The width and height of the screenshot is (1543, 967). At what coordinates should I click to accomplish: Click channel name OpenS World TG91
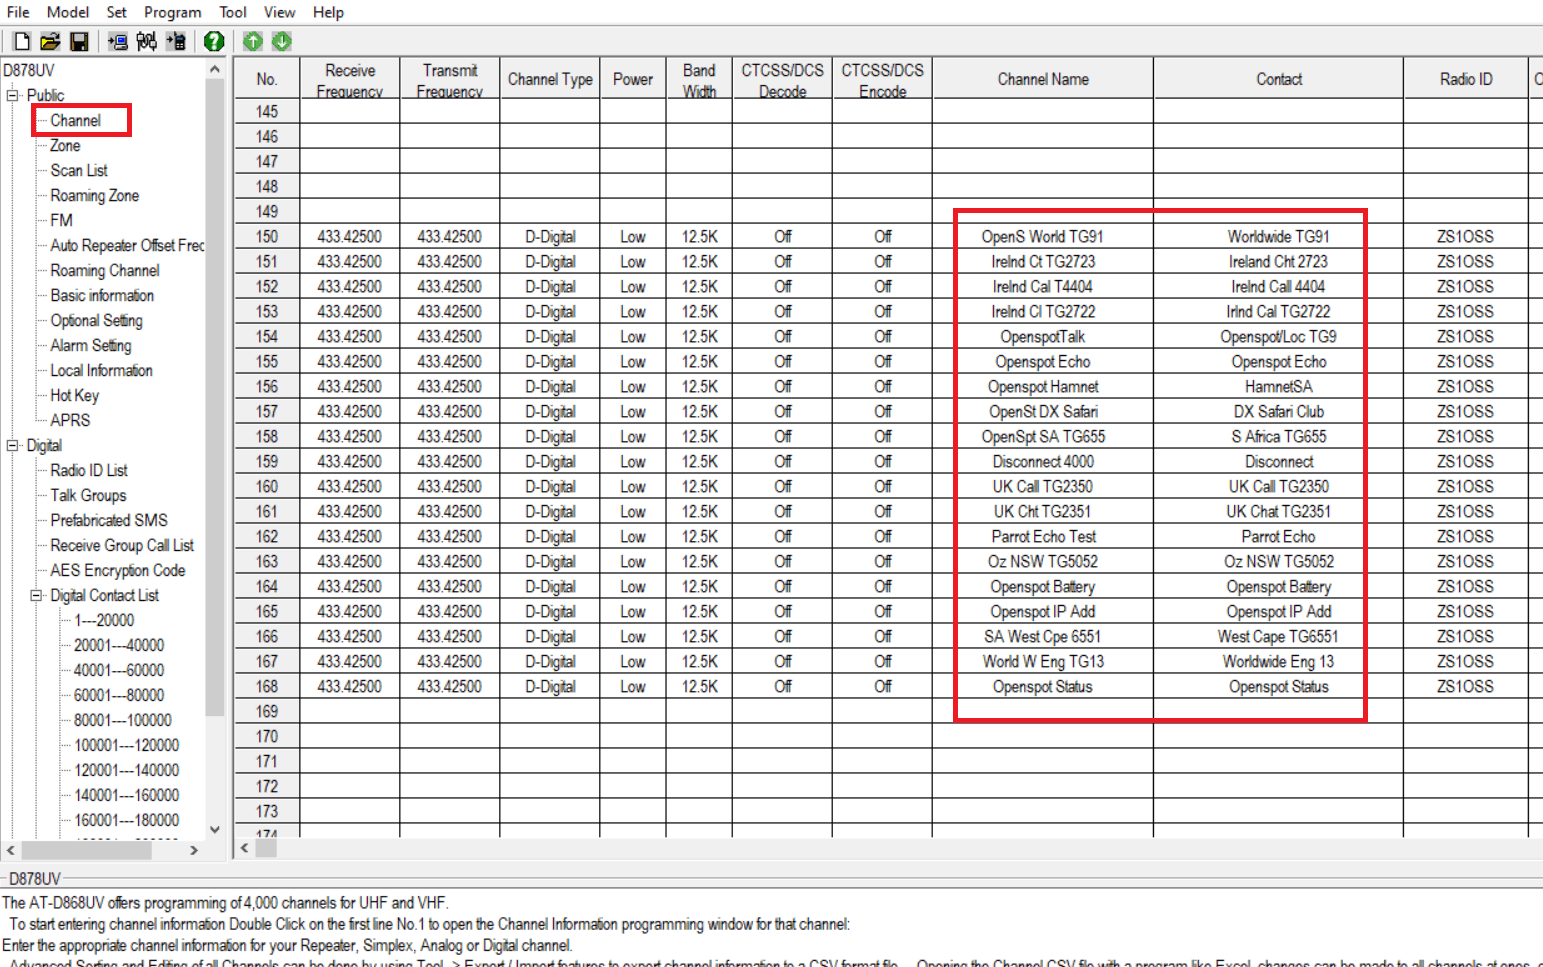1042,237
